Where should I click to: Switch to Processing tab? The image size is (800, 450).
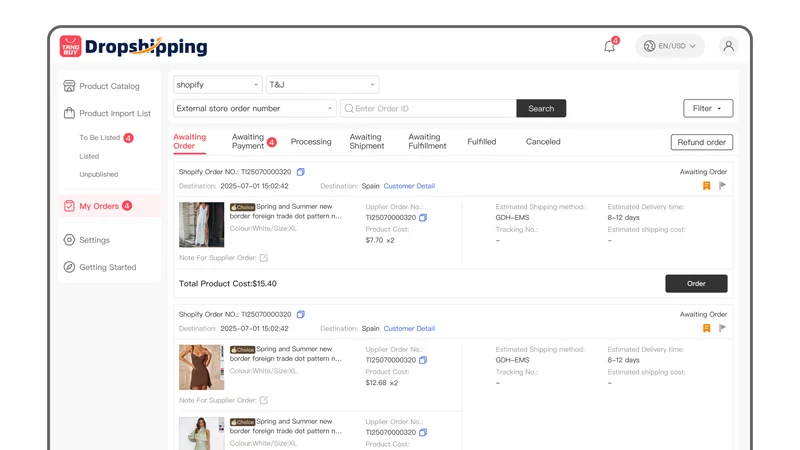pyautogui.click(x=311, y=142)
